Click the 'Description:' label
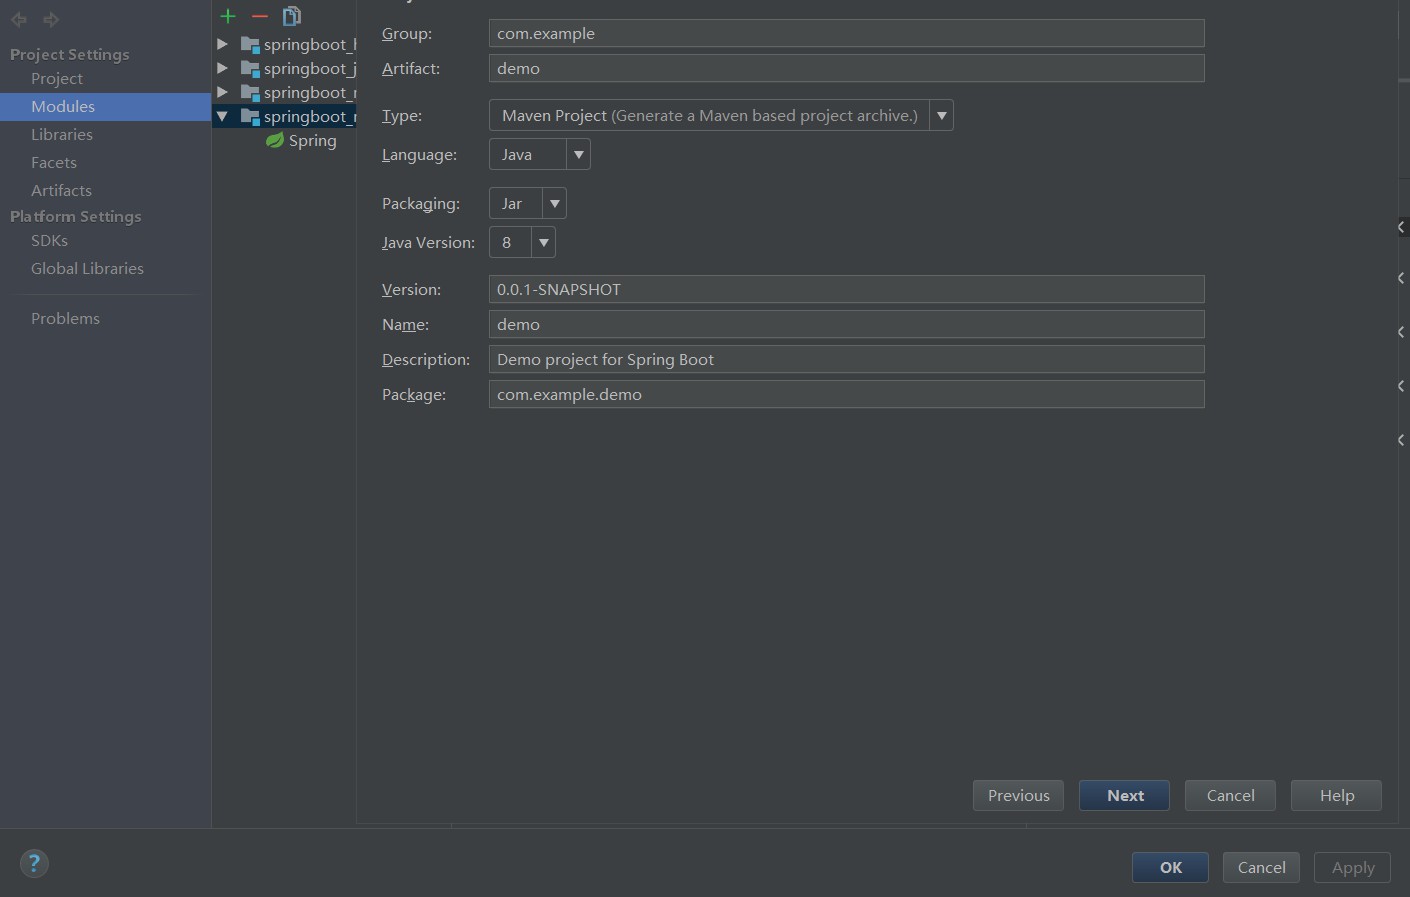This screenshot has width=1410, height=897. 426,360
